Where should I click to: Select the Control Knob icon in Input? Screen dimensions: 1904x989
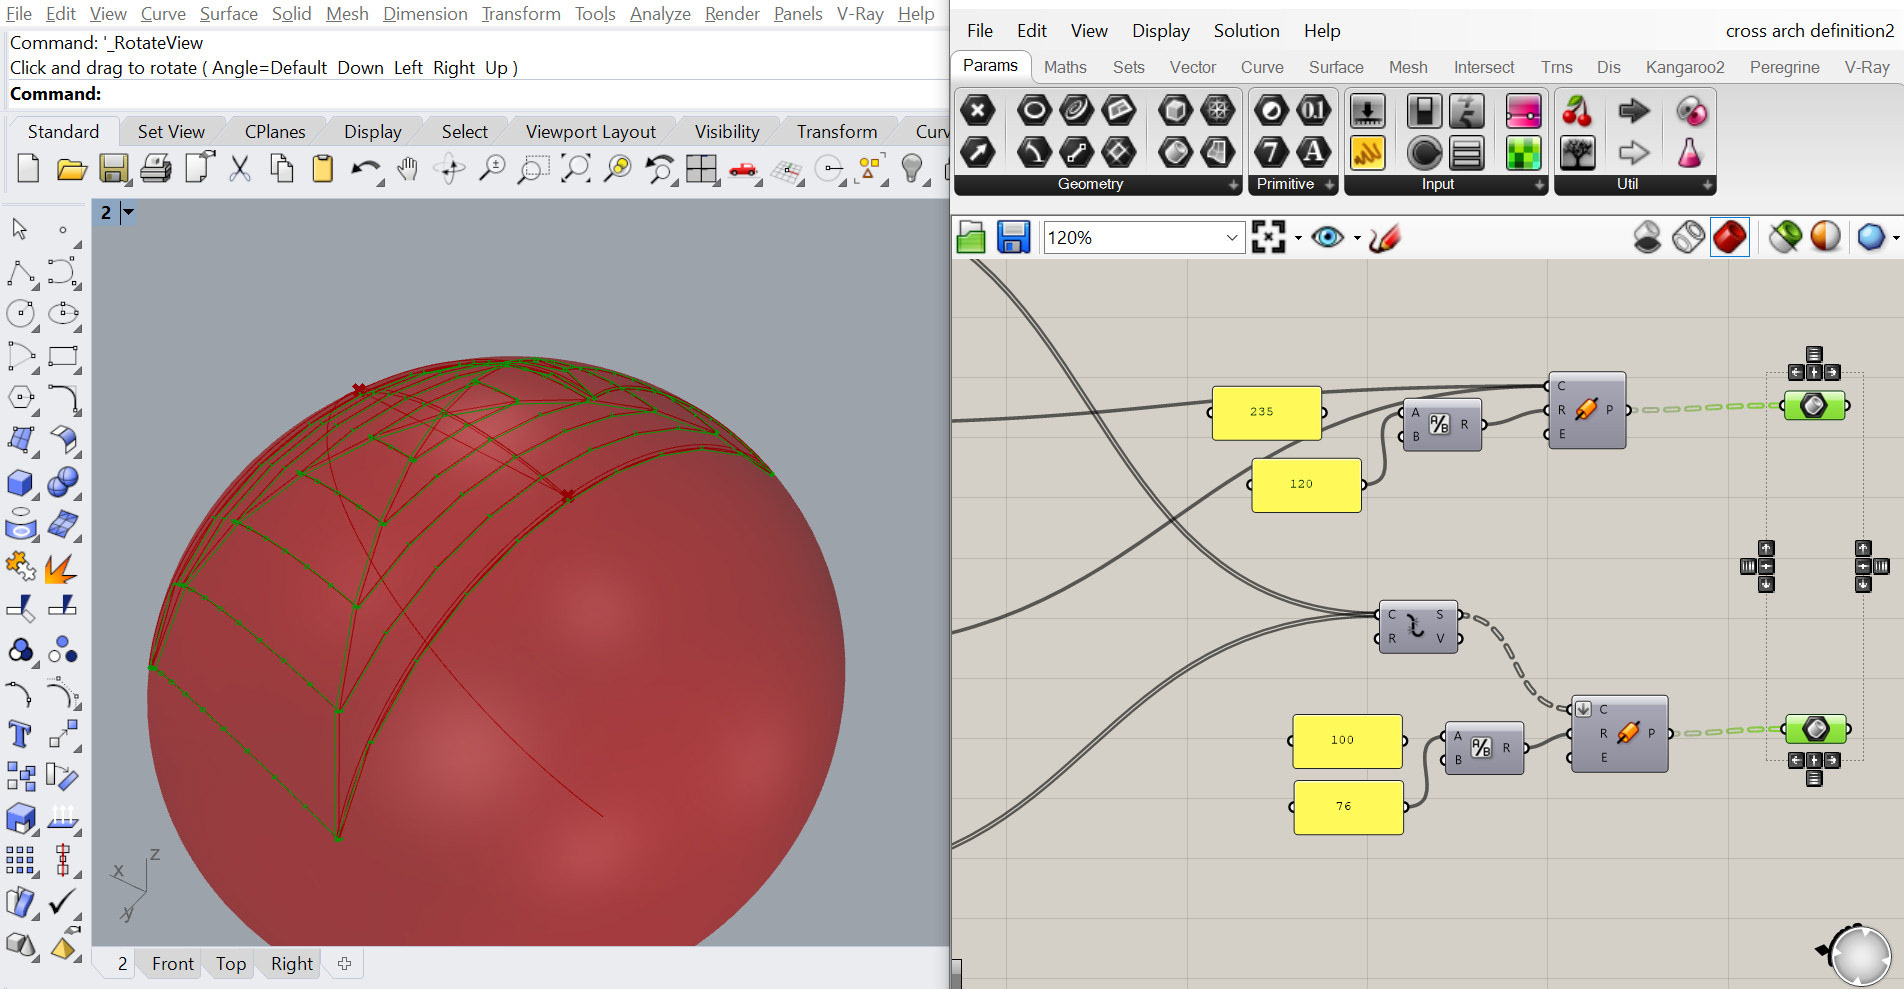[x=1424, y=152]
